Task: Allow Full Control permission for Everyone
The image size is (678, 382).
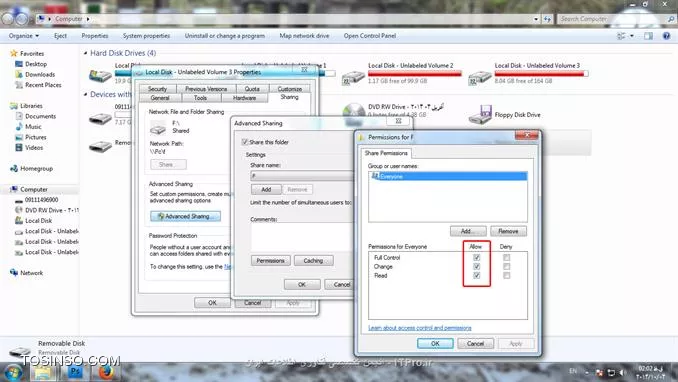Action: 477,257
